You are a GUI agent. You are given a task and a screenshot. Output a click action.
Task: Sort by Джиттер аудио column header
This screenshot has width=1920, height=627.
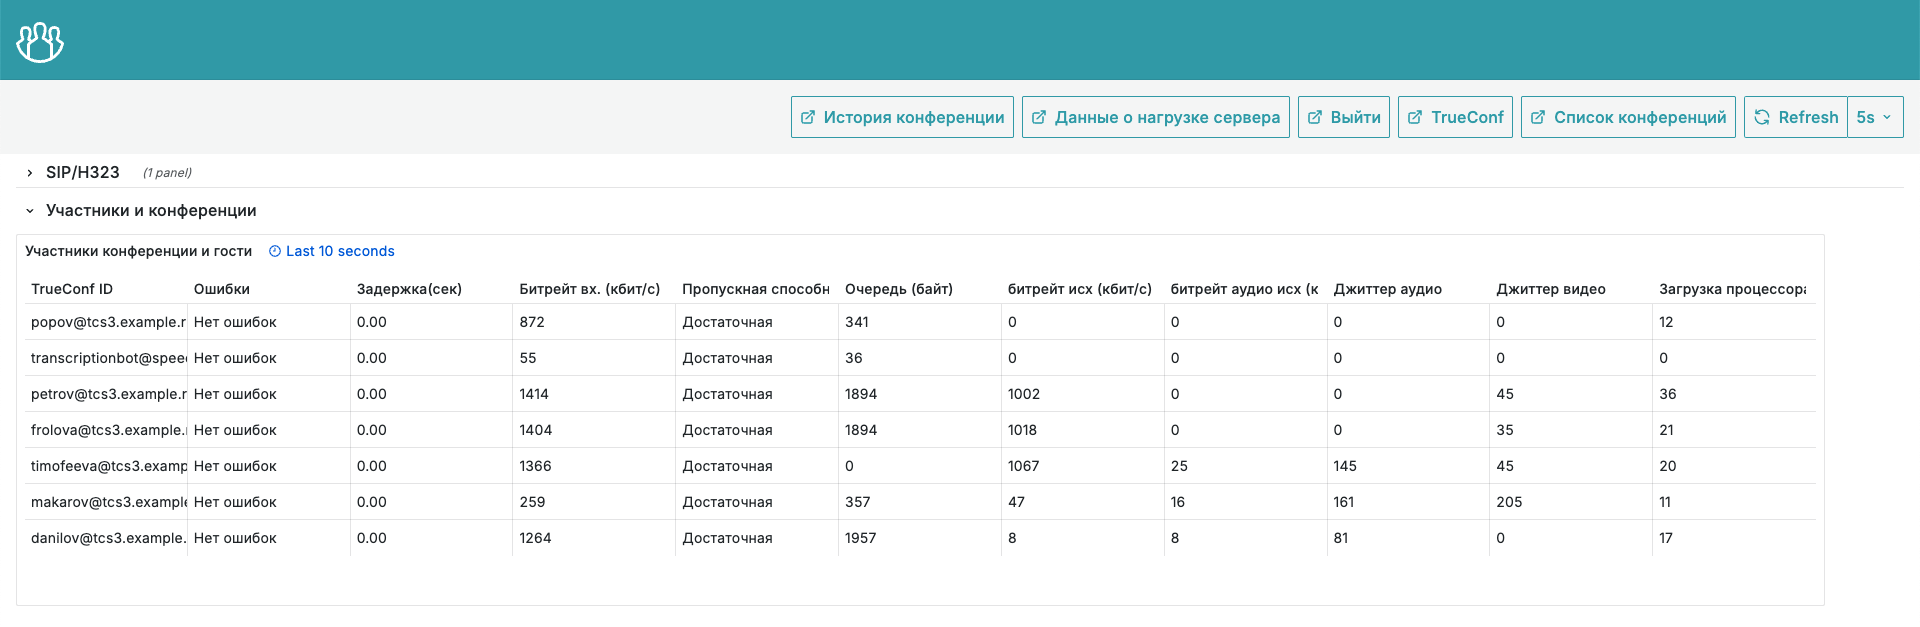point(1388,289)
